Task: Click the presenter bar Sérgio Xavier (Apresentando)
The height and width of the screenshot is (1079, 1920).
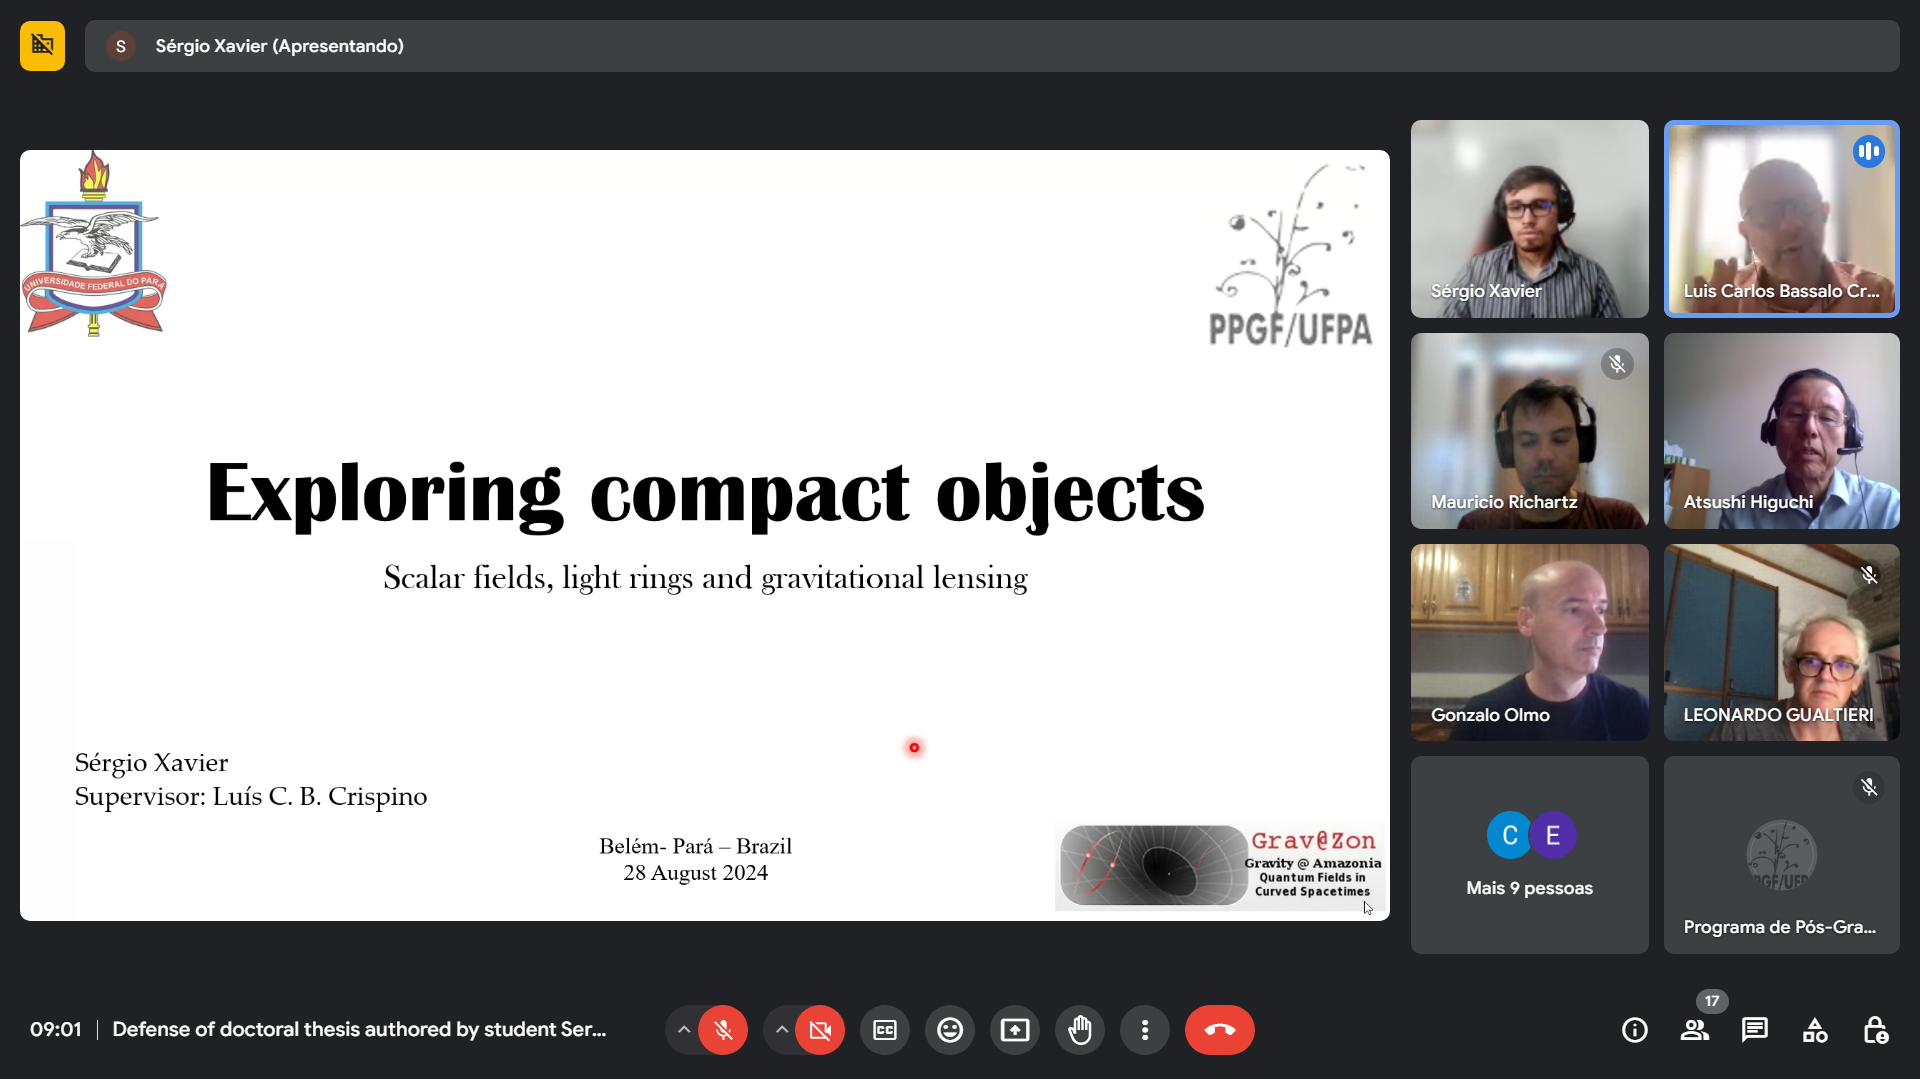Action: pyautogui.click(x=992, y=46)
